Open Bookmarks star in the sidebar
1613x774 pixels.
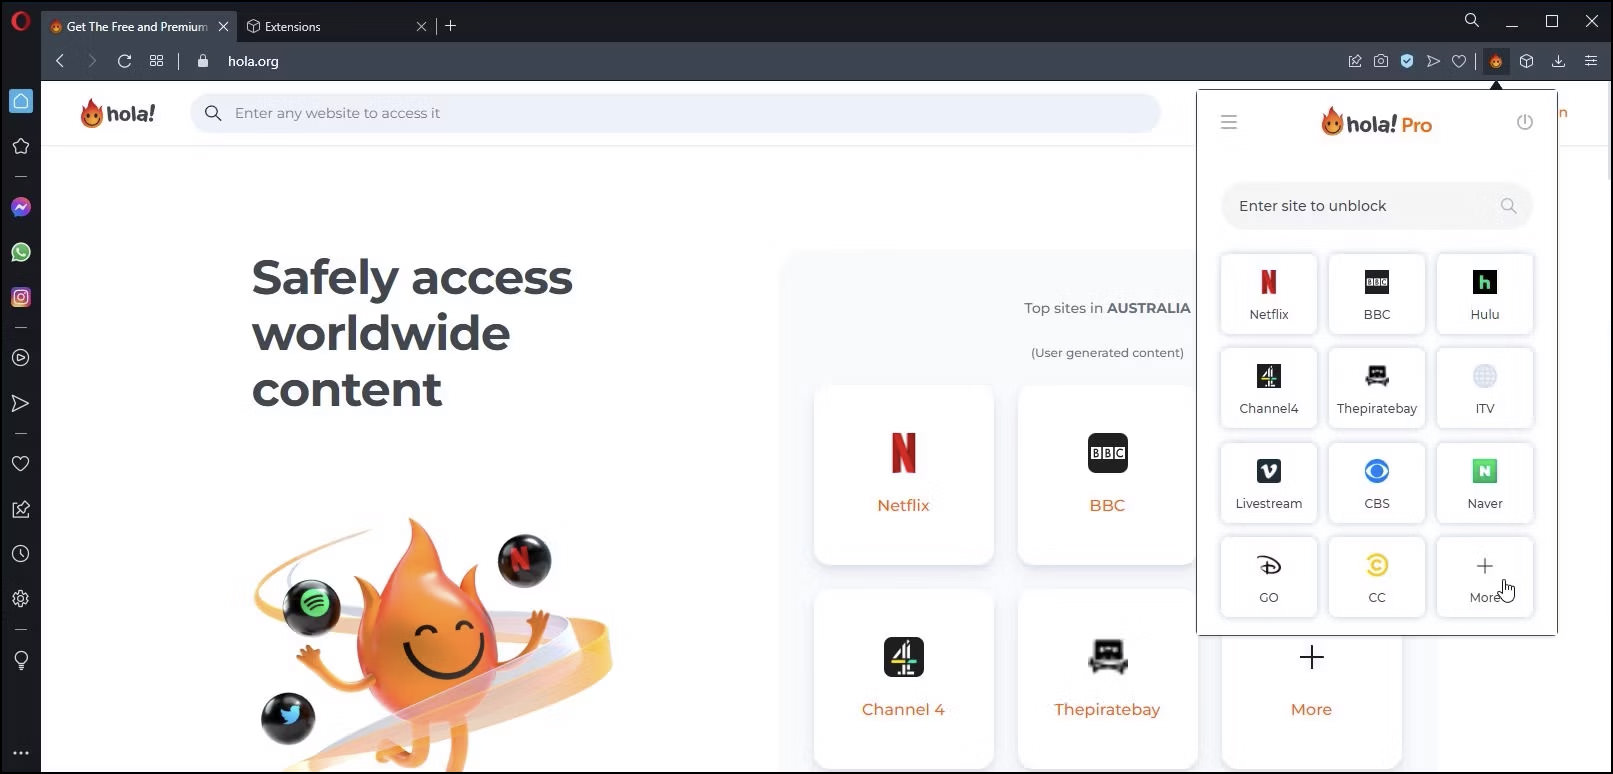(21, 146)
